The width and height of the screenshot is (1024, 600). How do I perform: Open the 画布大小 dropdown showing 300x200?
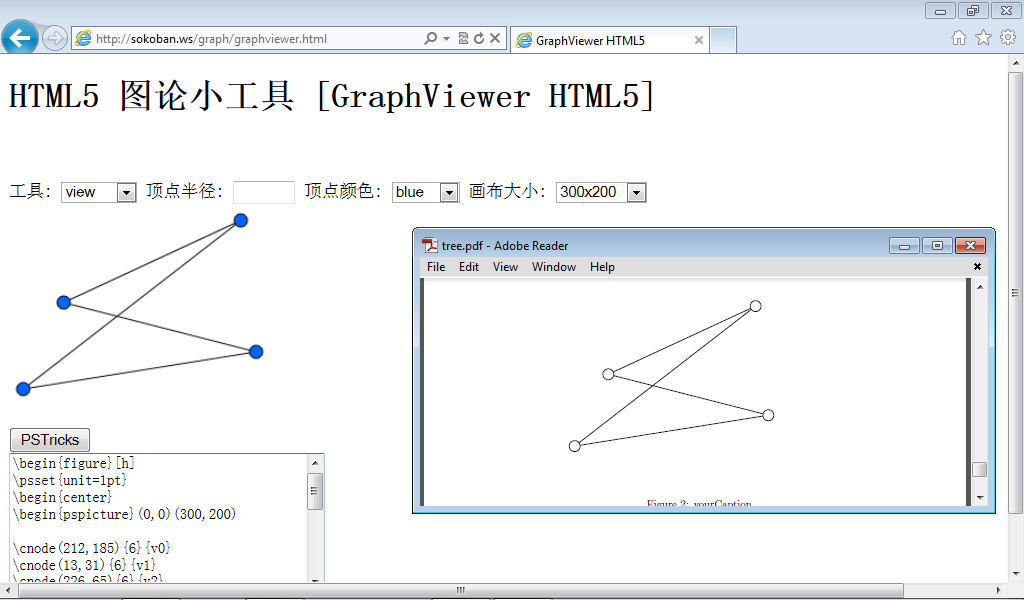[601, 192]
